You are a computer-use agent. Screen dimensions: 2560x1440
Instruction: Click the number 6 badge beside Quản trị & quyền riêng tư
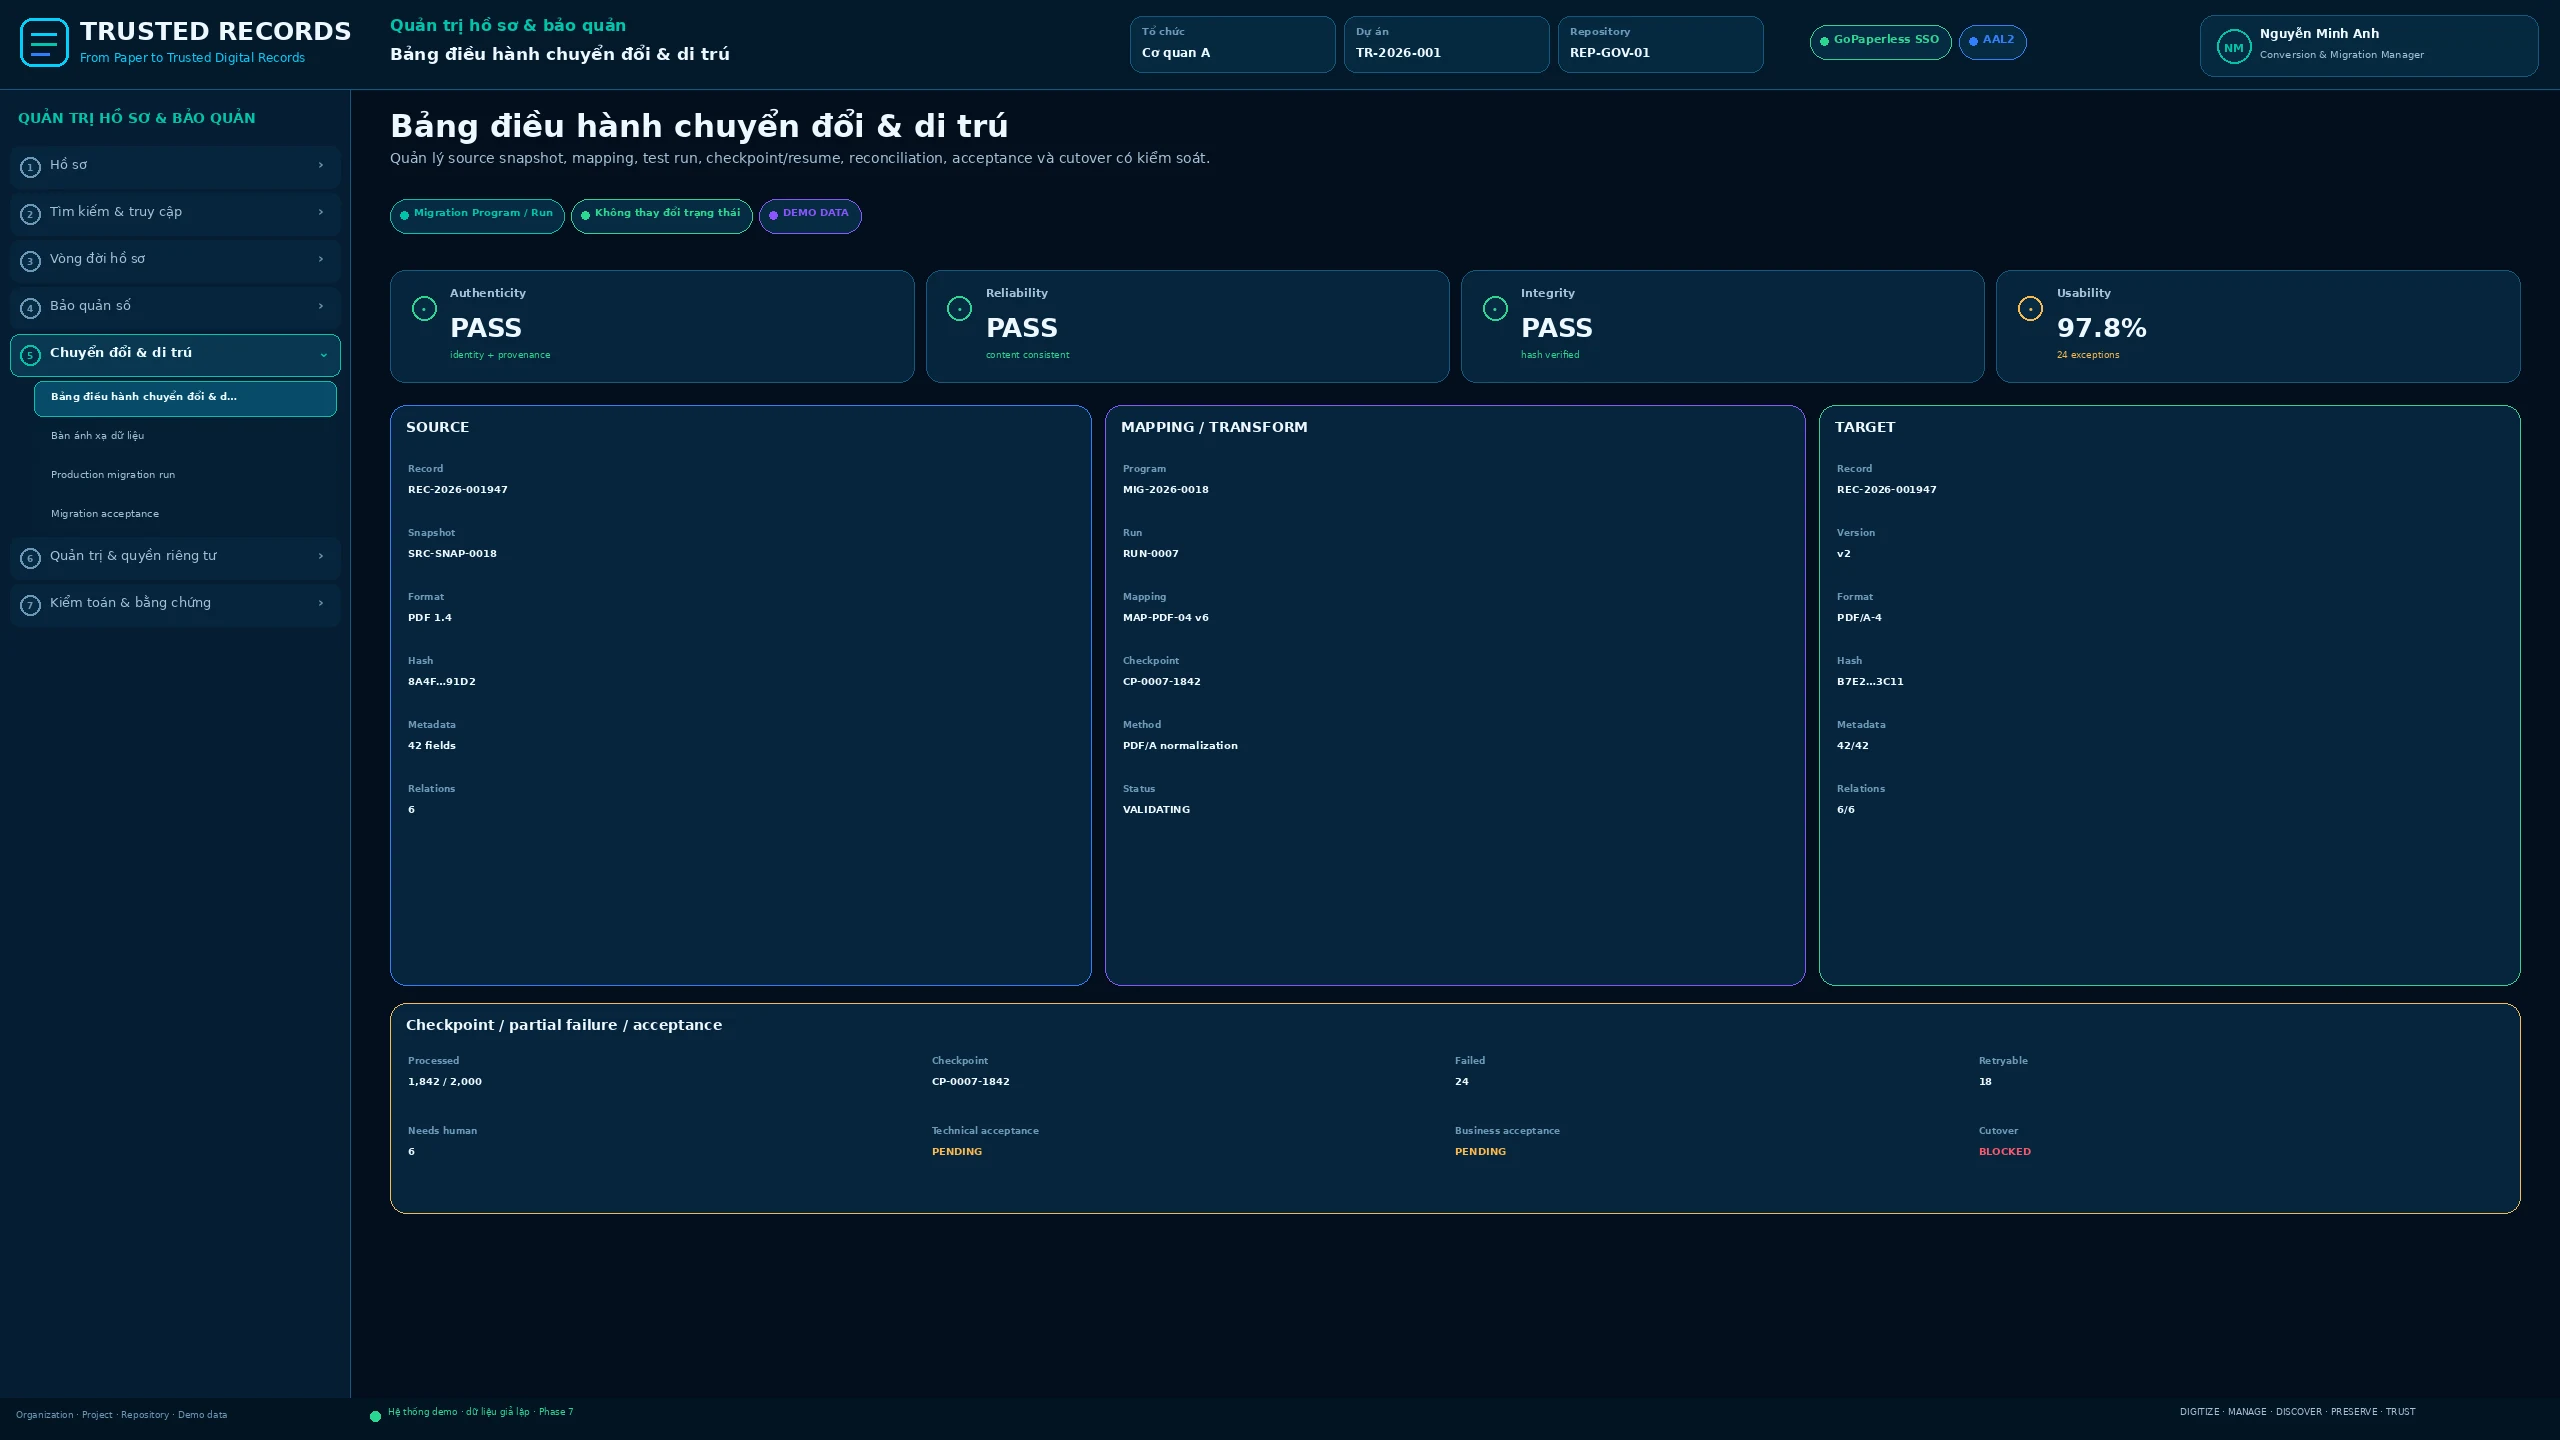click(x=30, y=558)
